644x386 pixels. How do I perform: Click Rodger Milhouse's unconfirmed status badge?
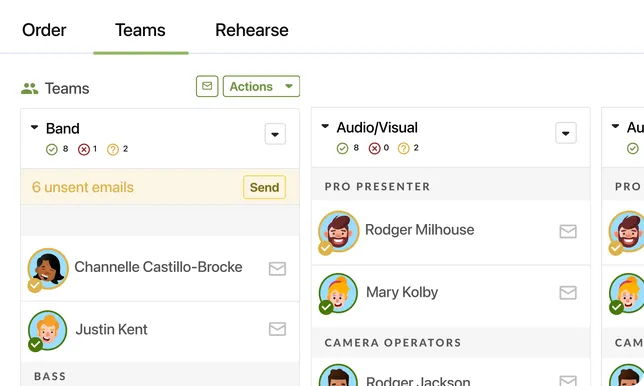pyautogui.click(x=325, y=248)
